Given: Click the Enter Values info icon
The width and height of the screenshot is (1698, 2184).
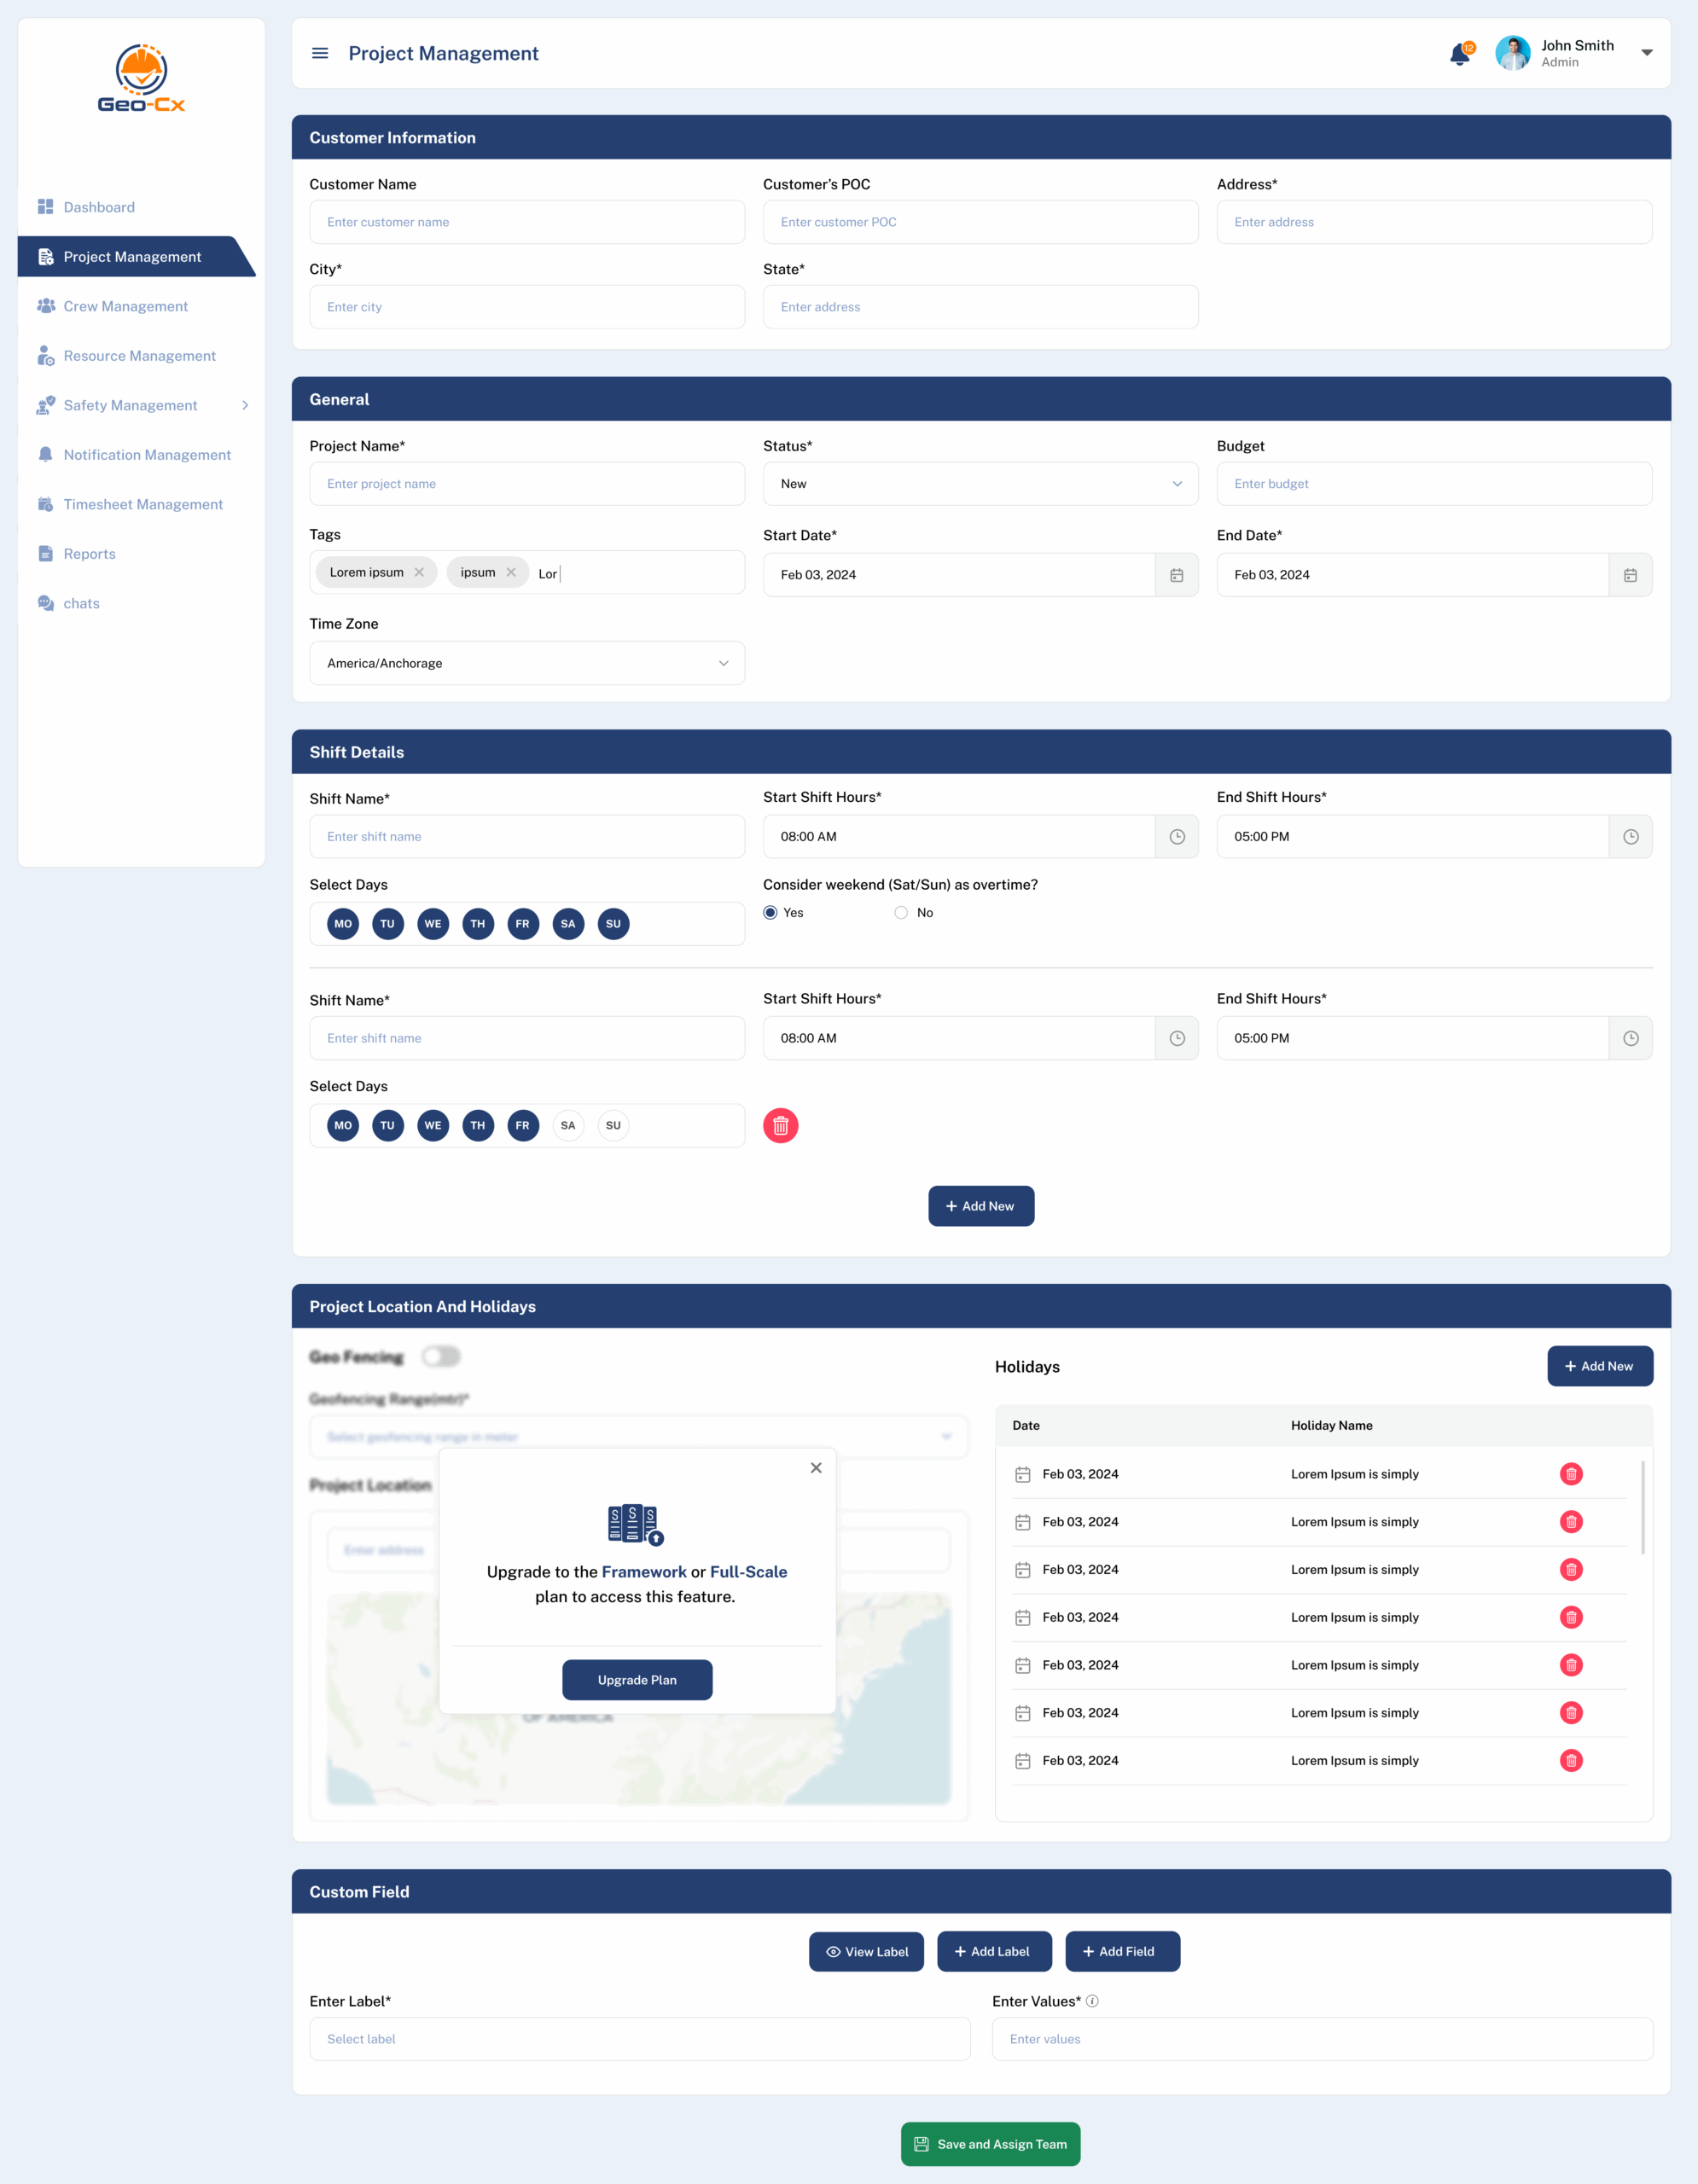Looking at the screenshot, I should pyautogui.click(x=1092, y=2001).
